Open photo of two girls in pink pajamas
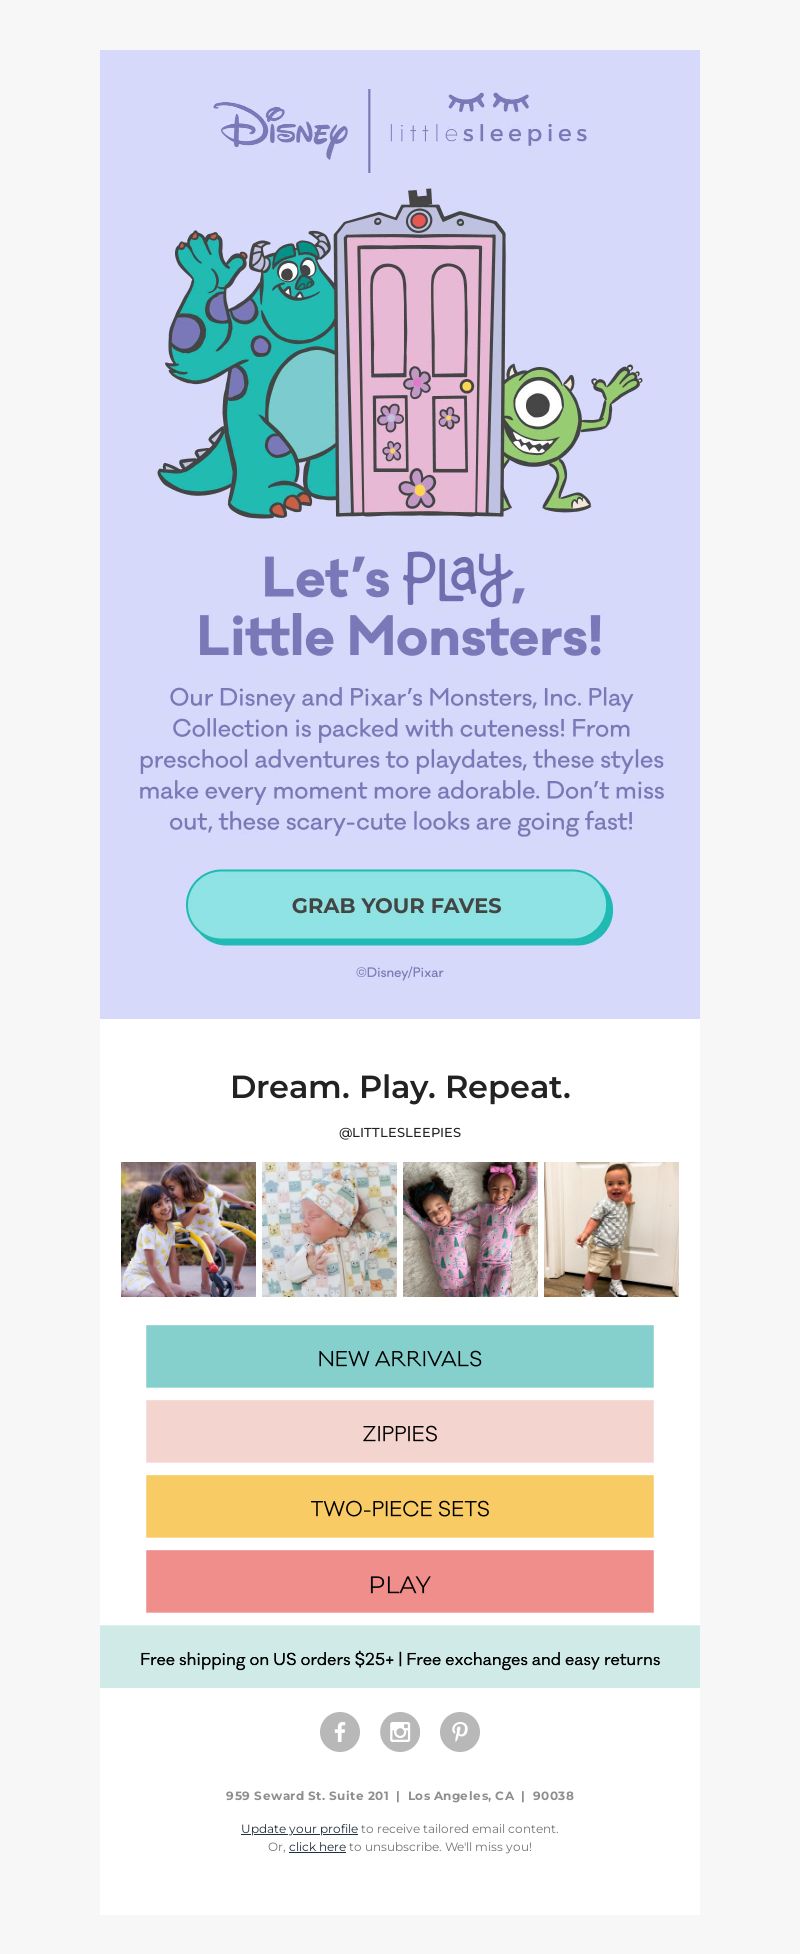 pos(470,1229)
